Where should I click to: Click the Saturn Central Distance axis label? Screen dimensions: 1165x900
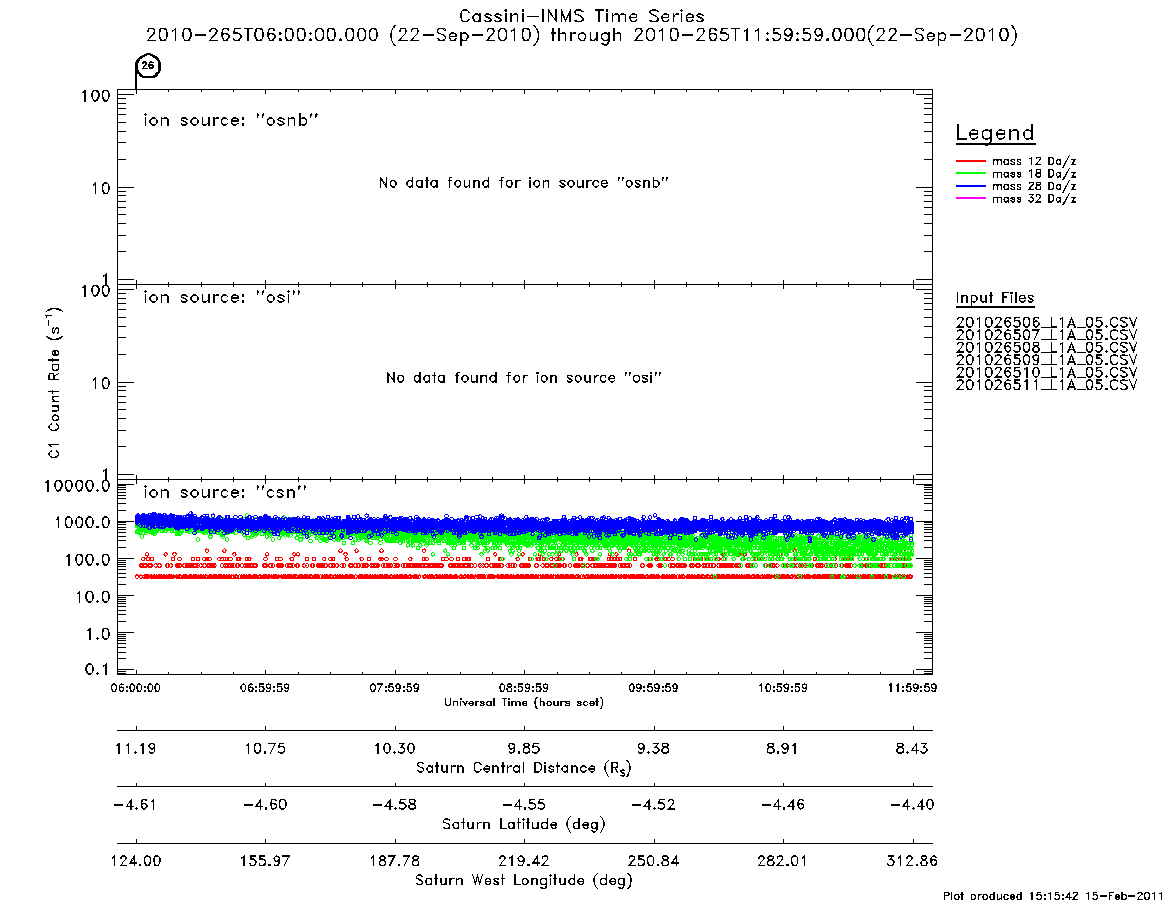[x=524, y=768]
